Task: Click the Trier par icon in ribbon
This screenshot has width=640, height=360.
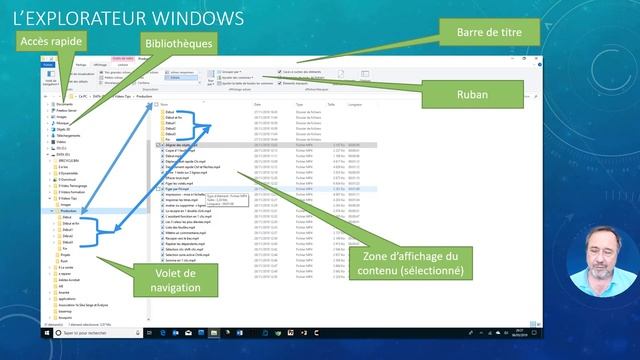Action: click(x=211, y=77)
